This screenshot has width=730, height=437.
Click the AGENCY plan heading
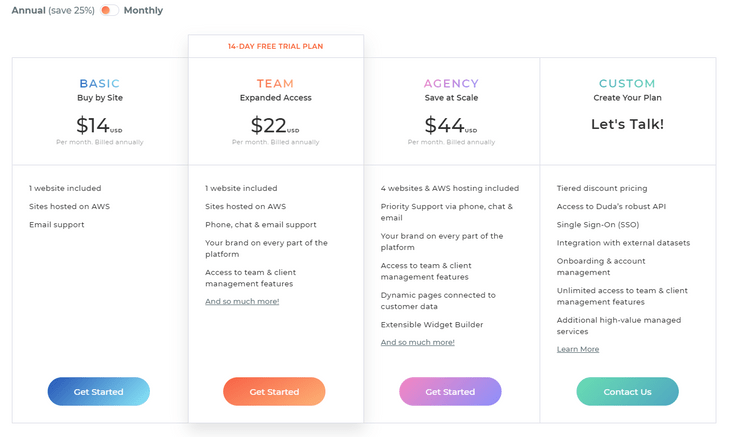(x=451, y=84)
